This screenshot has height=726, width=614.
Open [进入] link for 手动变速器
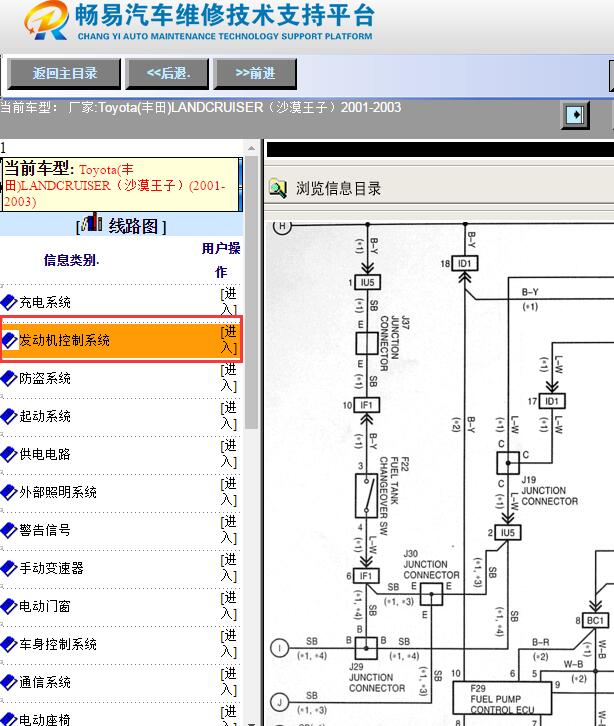click(229, 567)
